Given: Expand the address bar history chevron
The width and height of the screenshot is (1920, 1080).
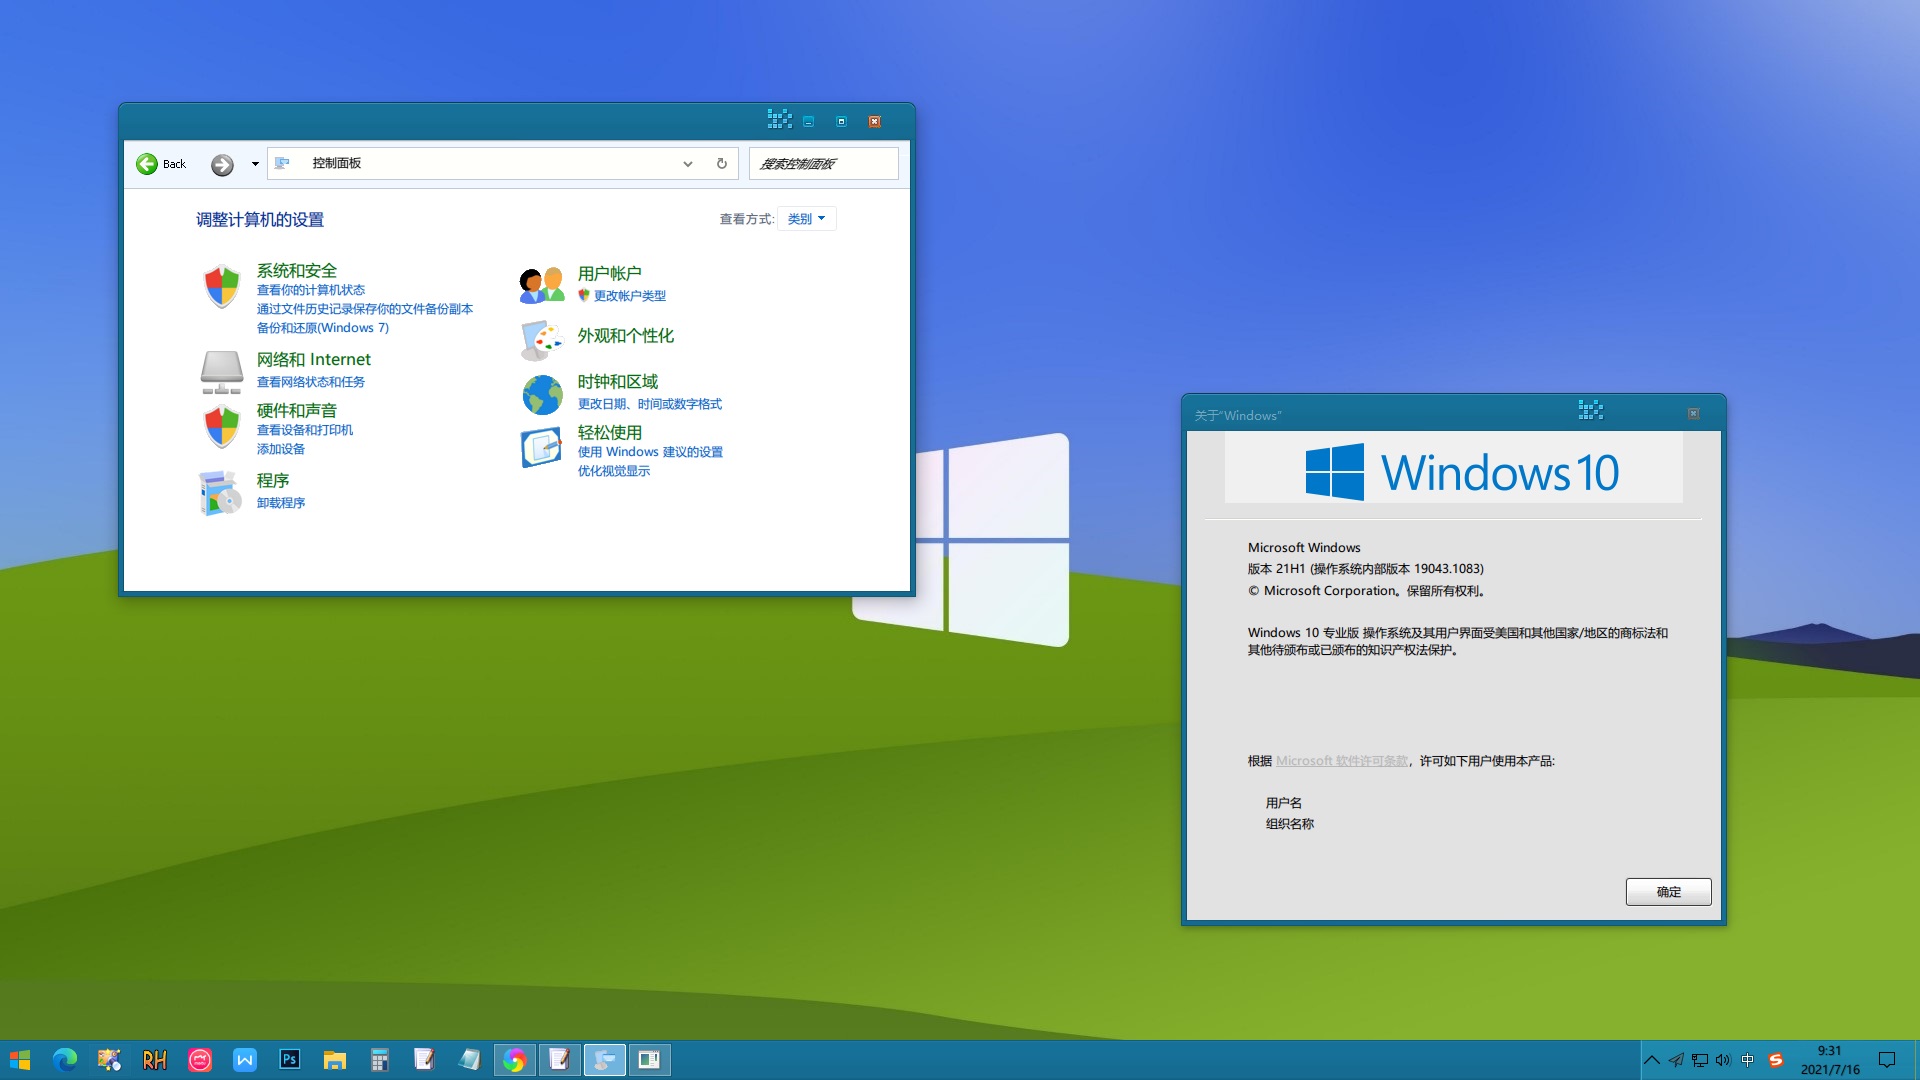Looking at the screenshot, I should click(x=688, y=164).
